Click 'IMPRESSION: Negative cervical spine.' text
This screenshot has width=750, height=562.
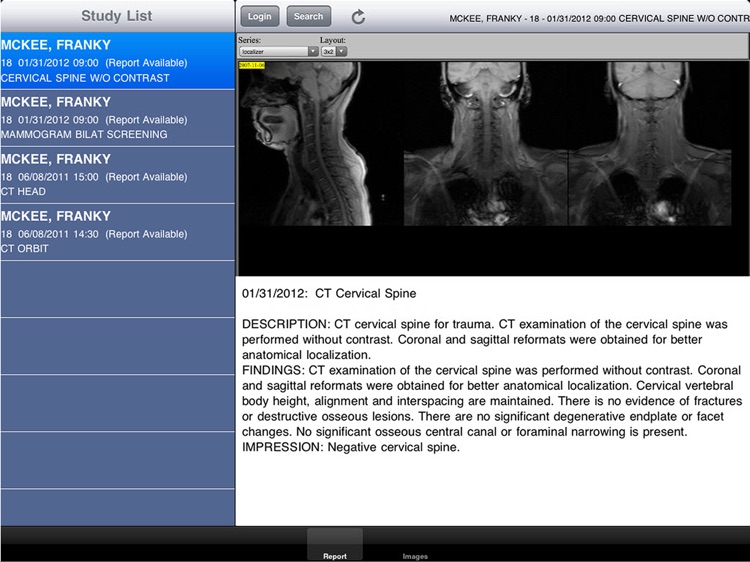(x=351, y=447)
